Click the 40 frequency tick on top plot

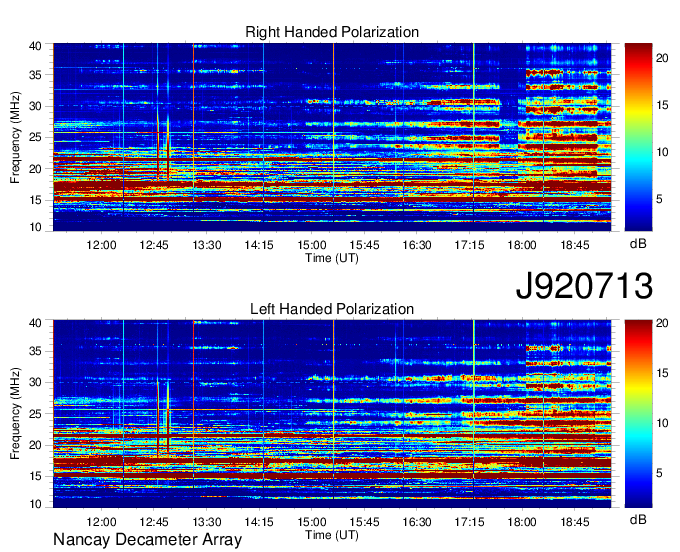35,46
